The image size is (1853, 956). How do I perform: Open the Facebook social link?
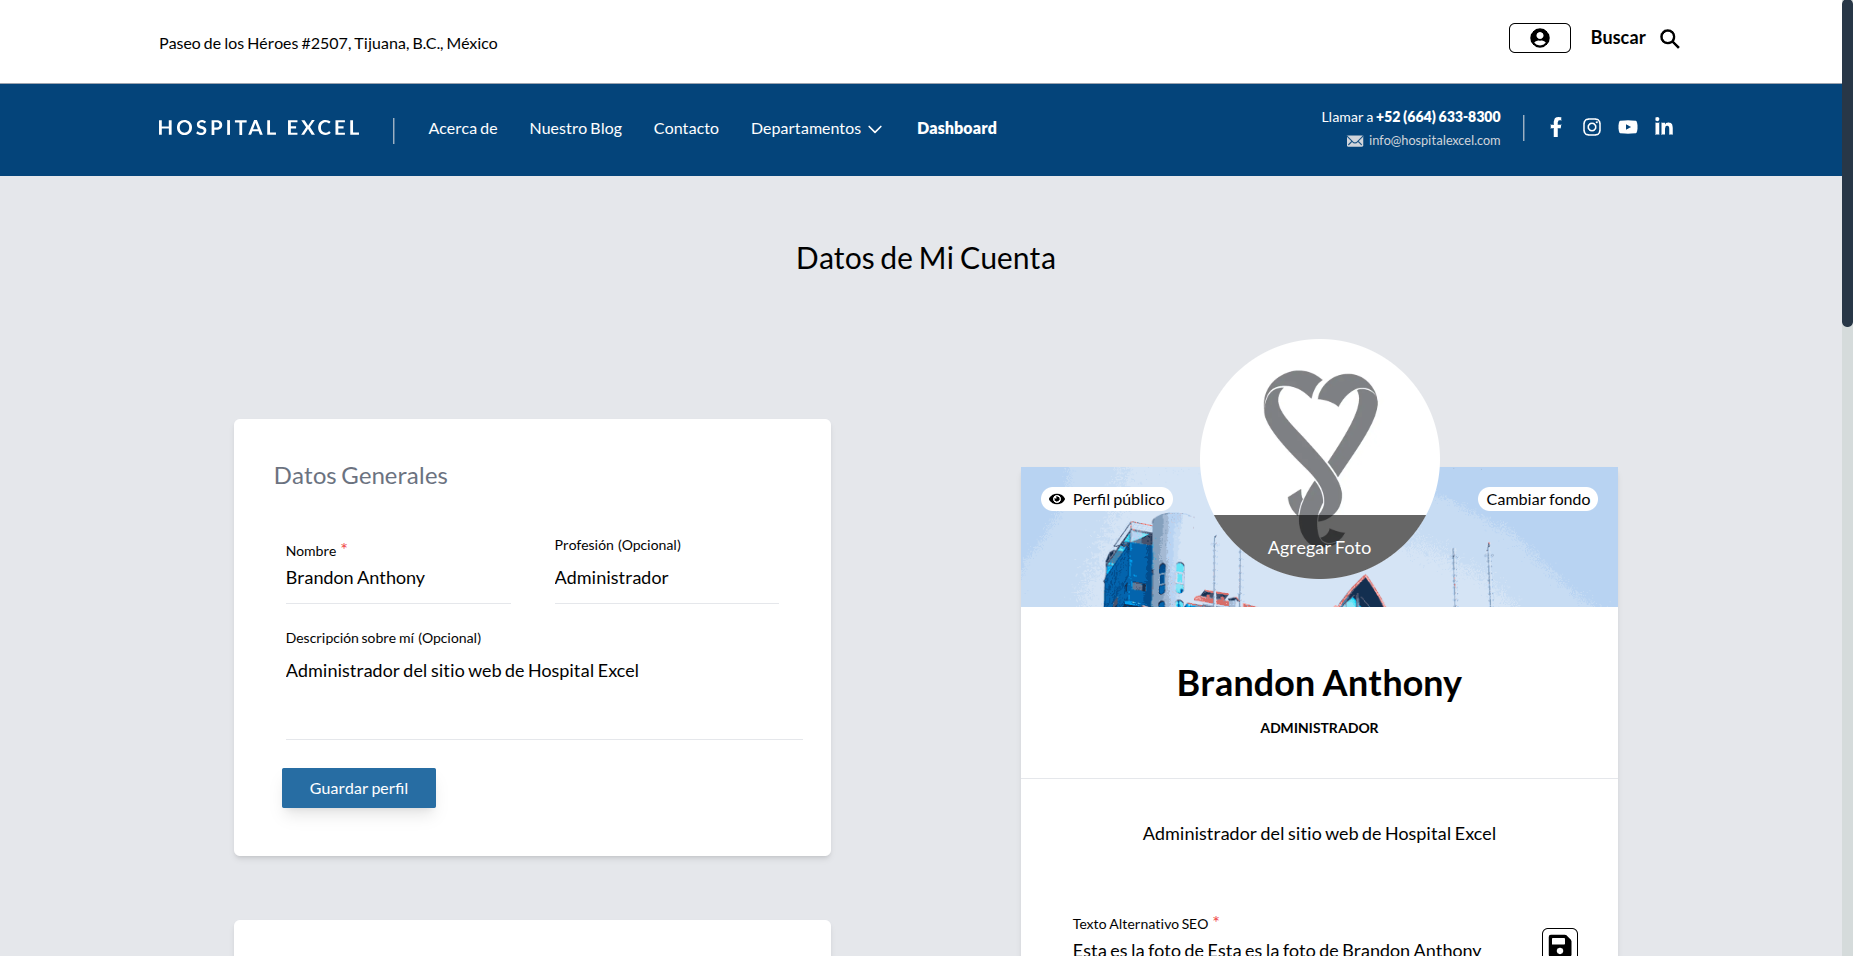point(1556,127)
